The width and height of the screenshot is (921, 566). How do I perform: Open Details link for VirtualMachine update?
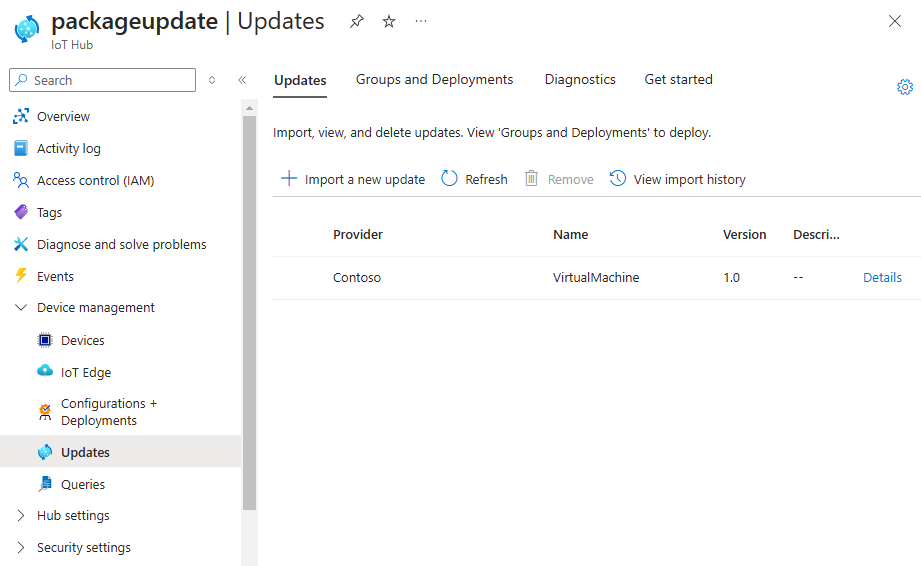(x=882, y=278)
